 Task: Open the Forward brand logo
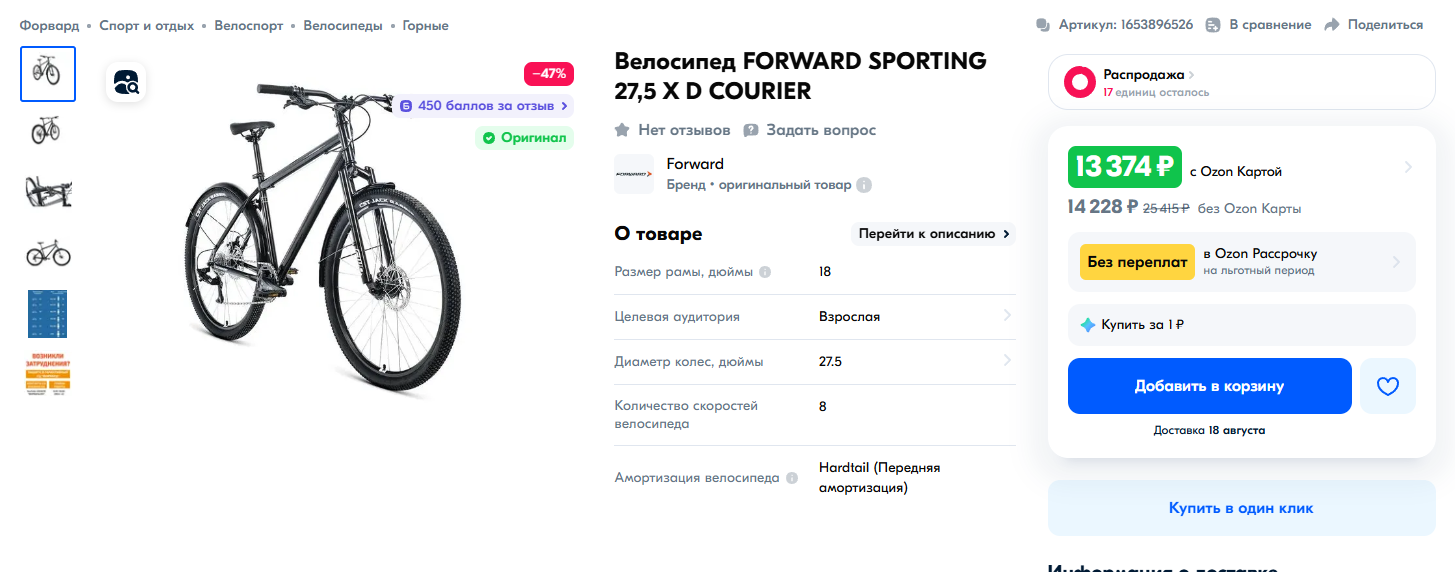click(x=634, y=174)
